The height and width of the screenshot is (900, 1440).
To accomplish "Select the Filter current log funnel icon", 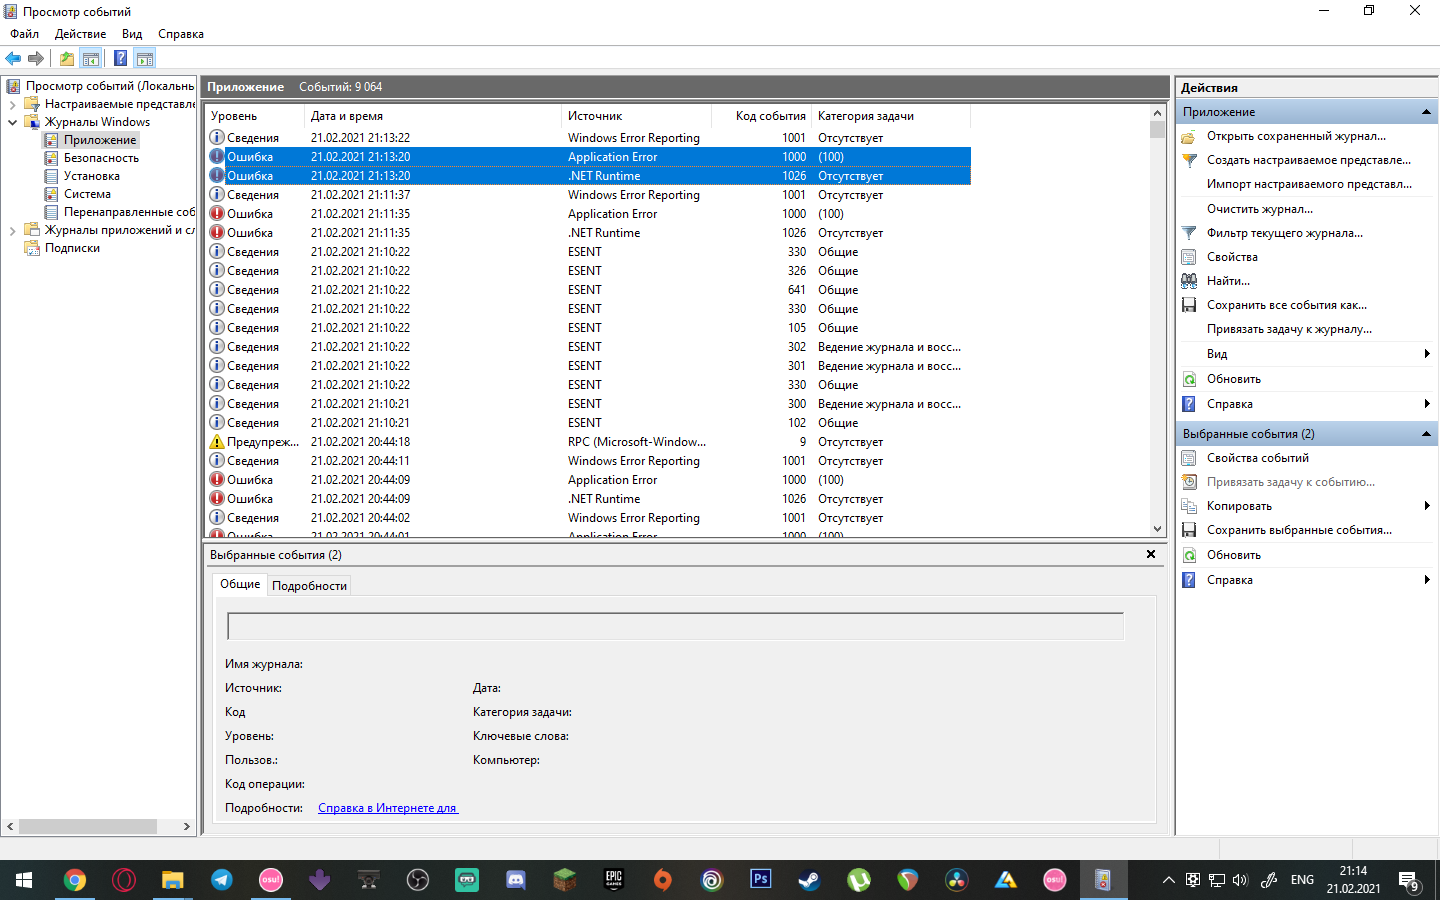I will 1189,232.
